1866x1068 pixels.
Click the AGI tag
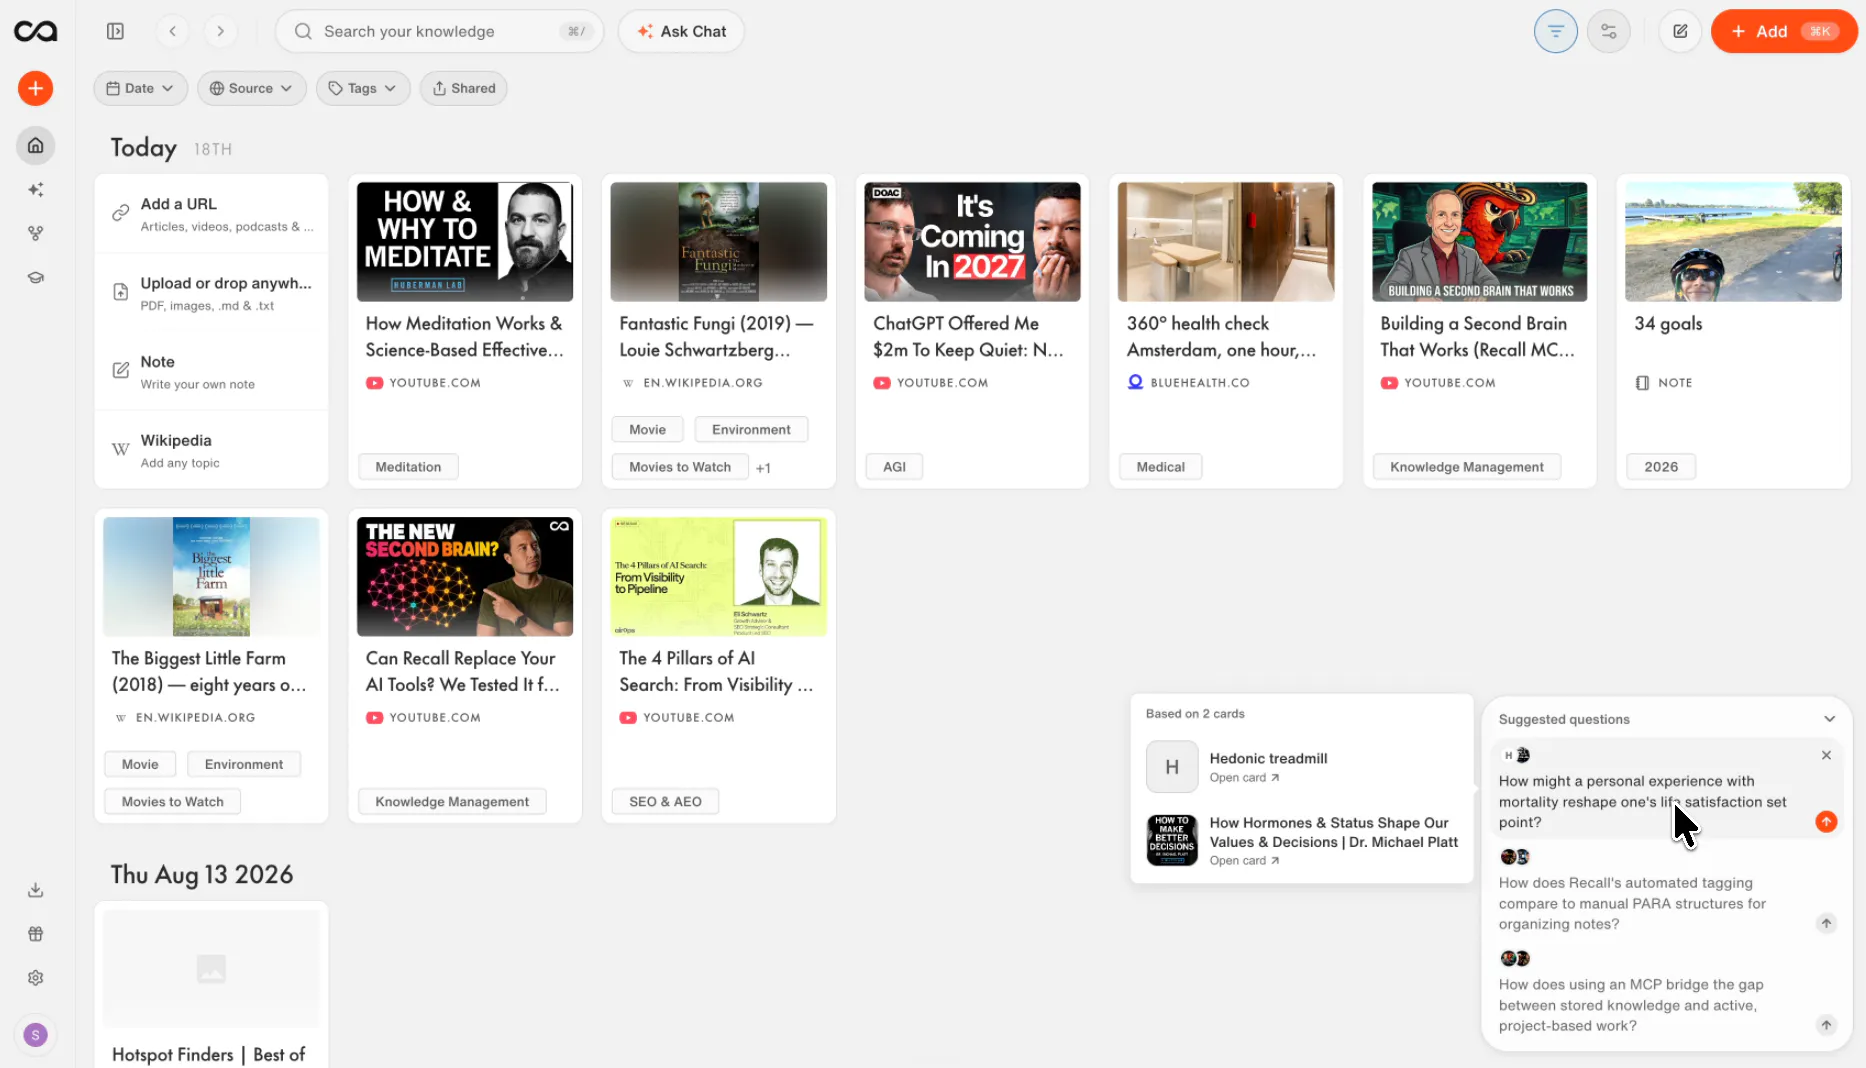(x=895, y=467)
